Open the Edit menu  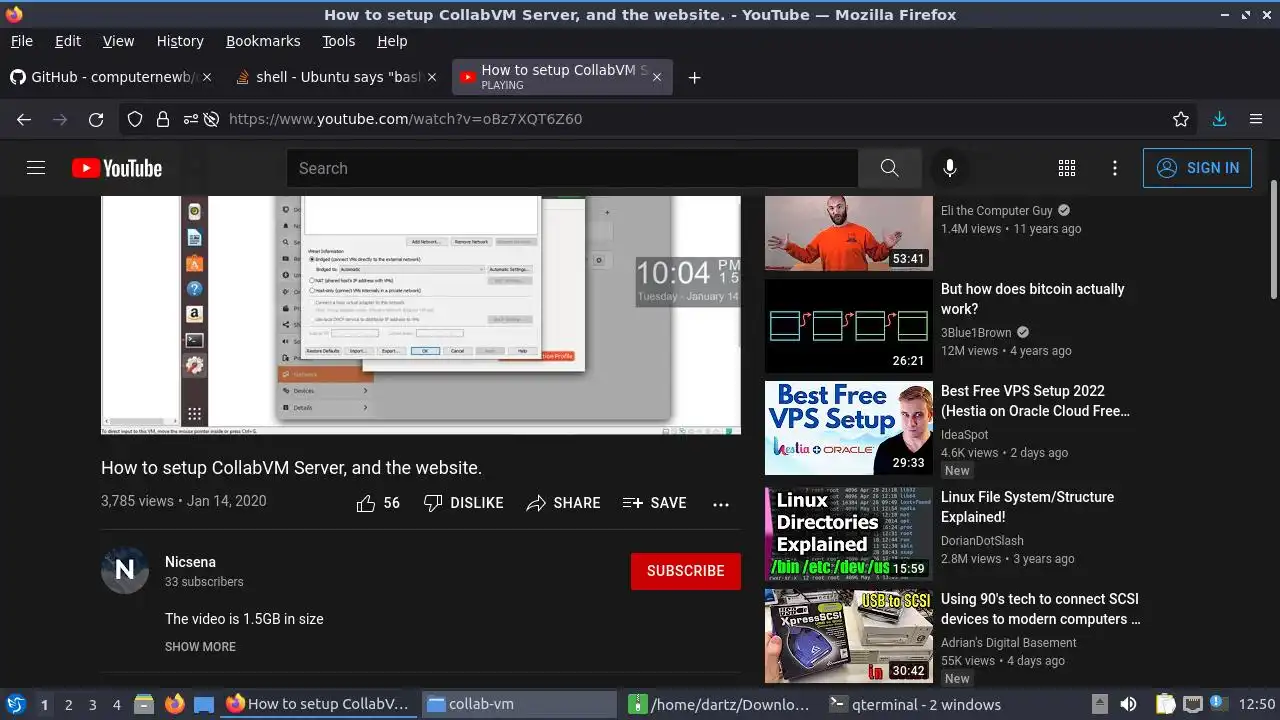(68, 41)
